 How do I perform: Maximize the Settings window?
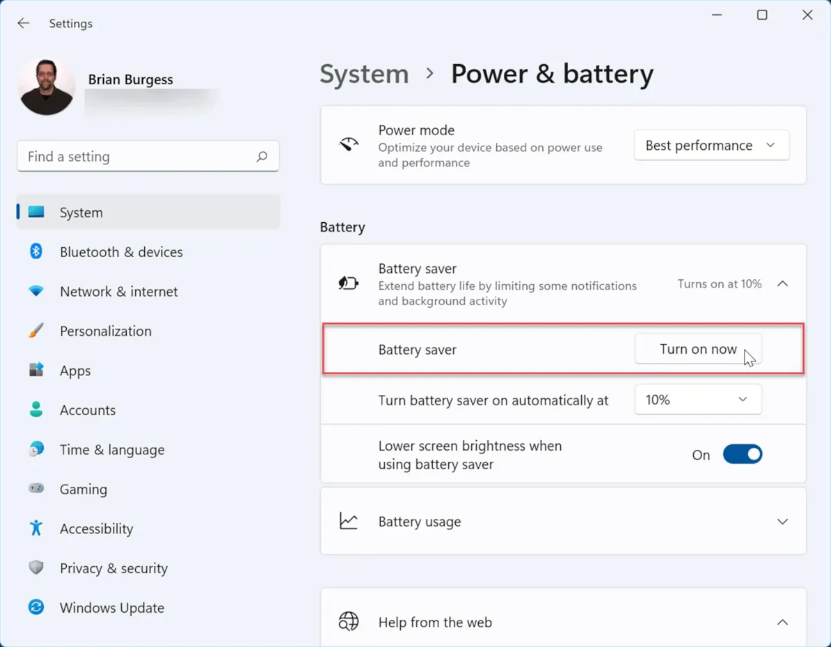pyautogui.click(x=762, y=15)
